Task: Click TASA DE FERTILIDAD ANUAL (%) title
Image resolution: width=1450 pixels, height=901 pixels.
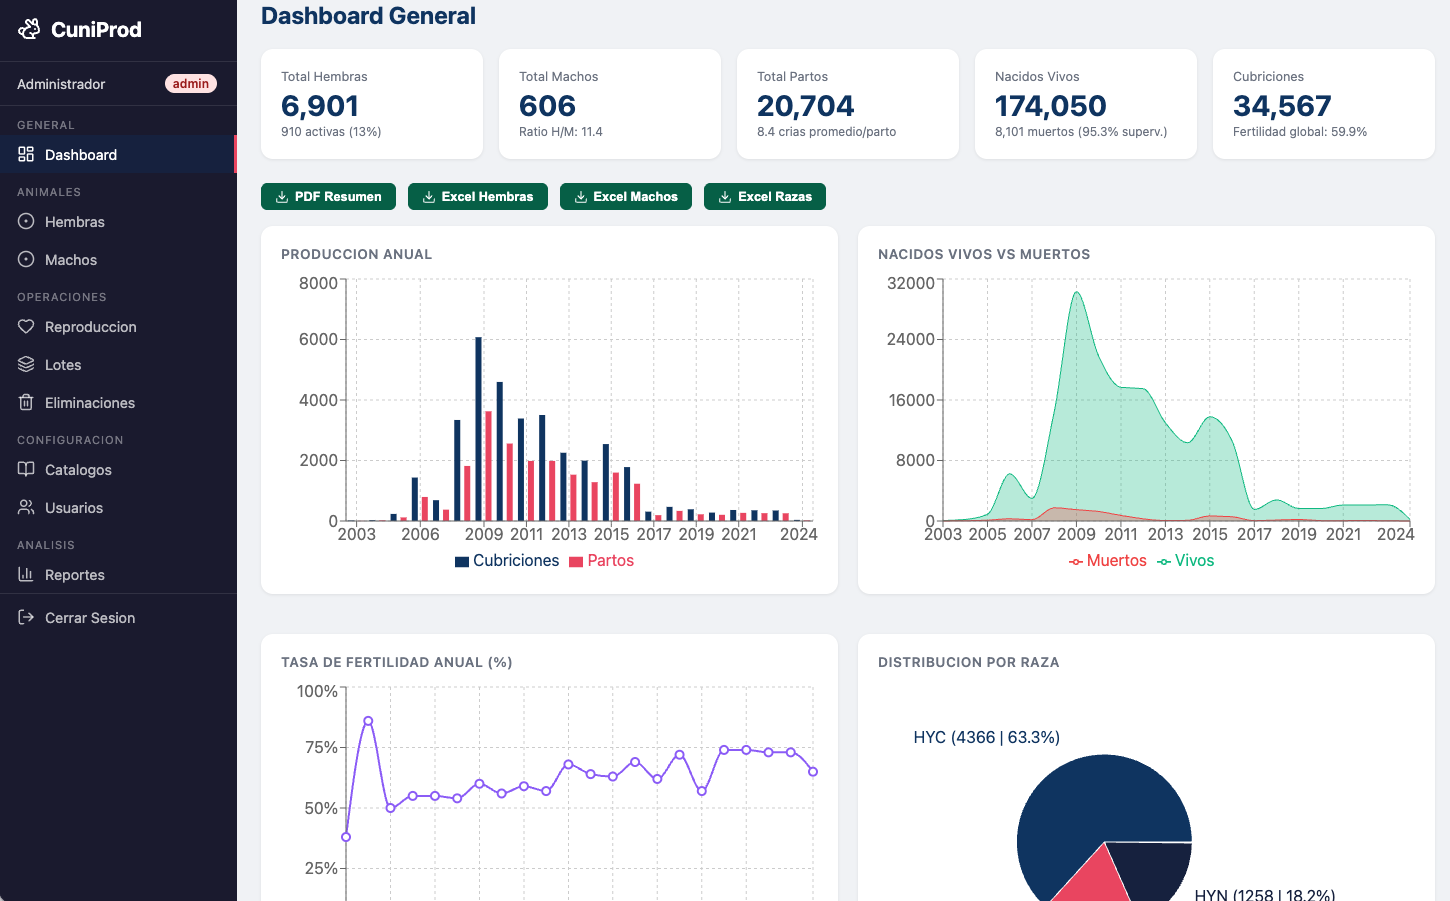Action: [397, 662]
